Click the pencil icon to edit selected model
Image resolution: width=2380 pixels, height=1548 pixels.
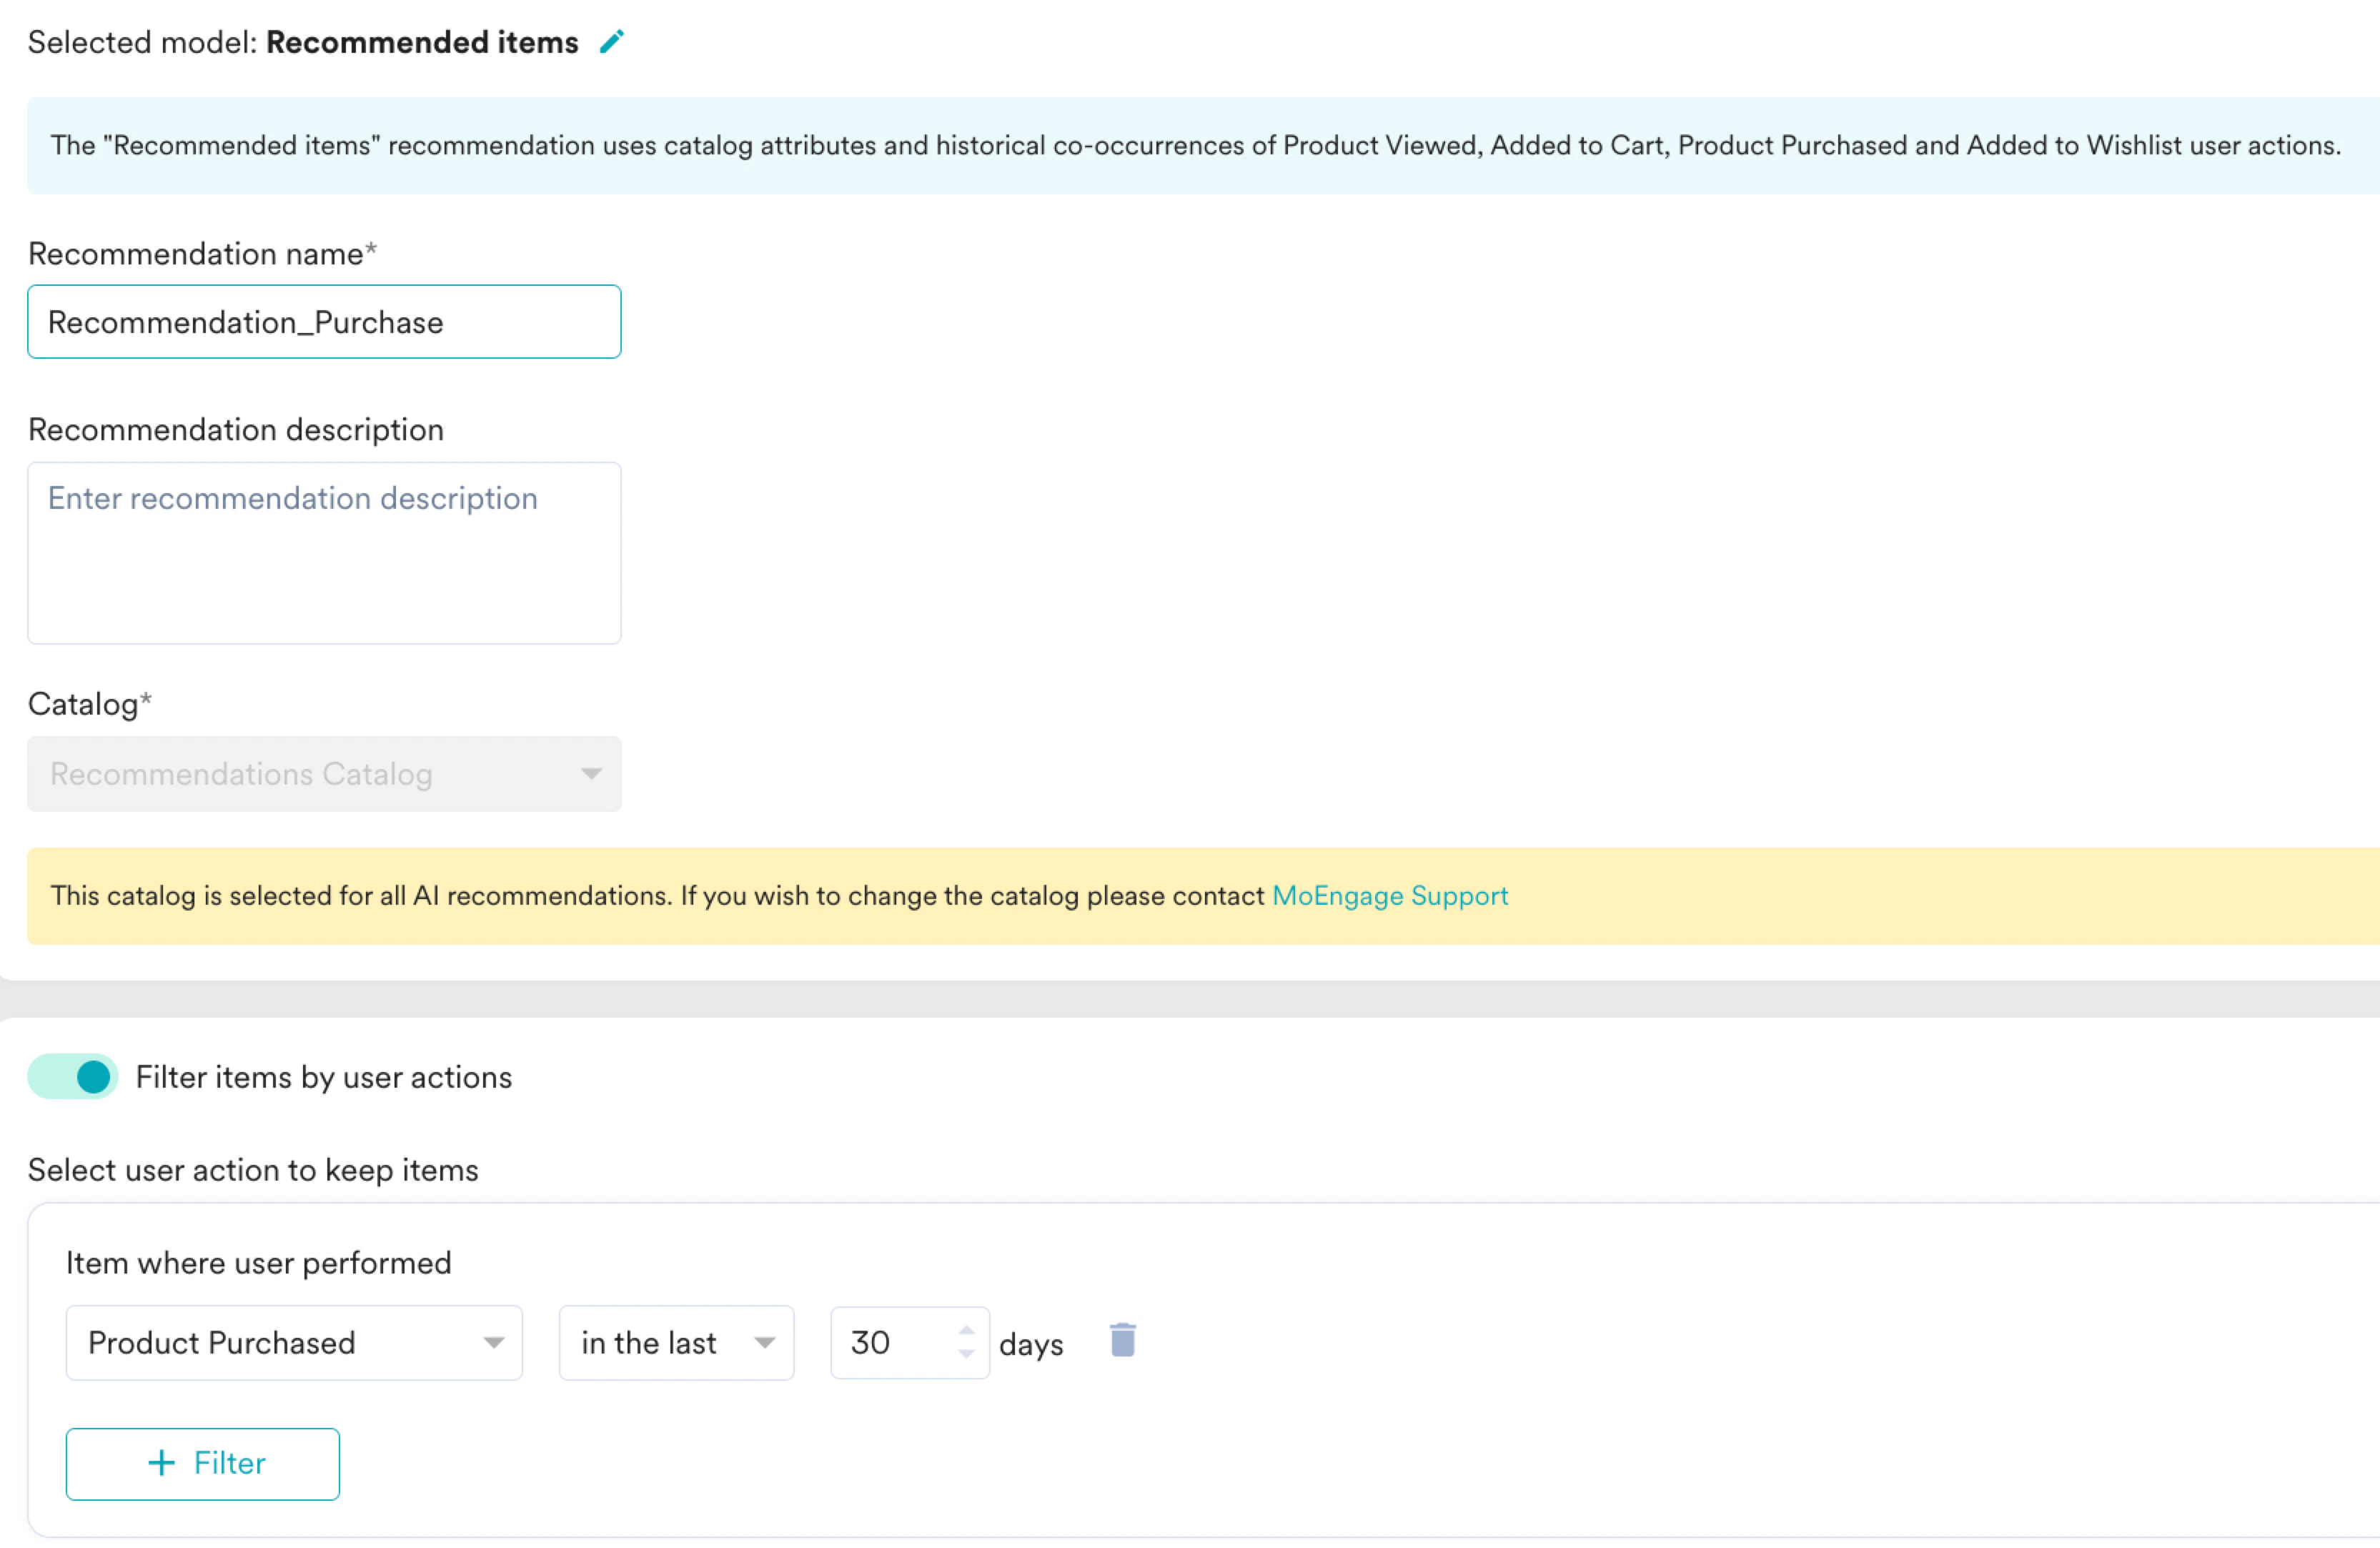[611, 42]
